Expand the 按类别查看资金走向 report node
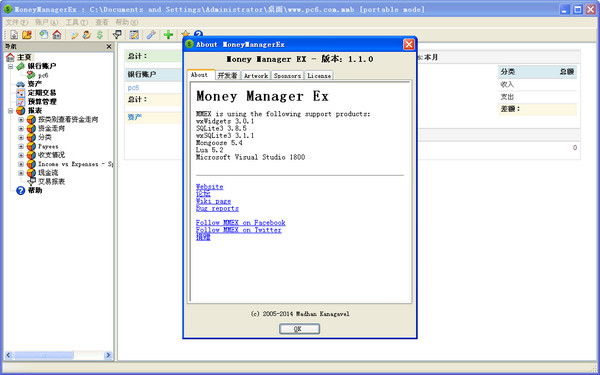 click(x=21, y=119)
